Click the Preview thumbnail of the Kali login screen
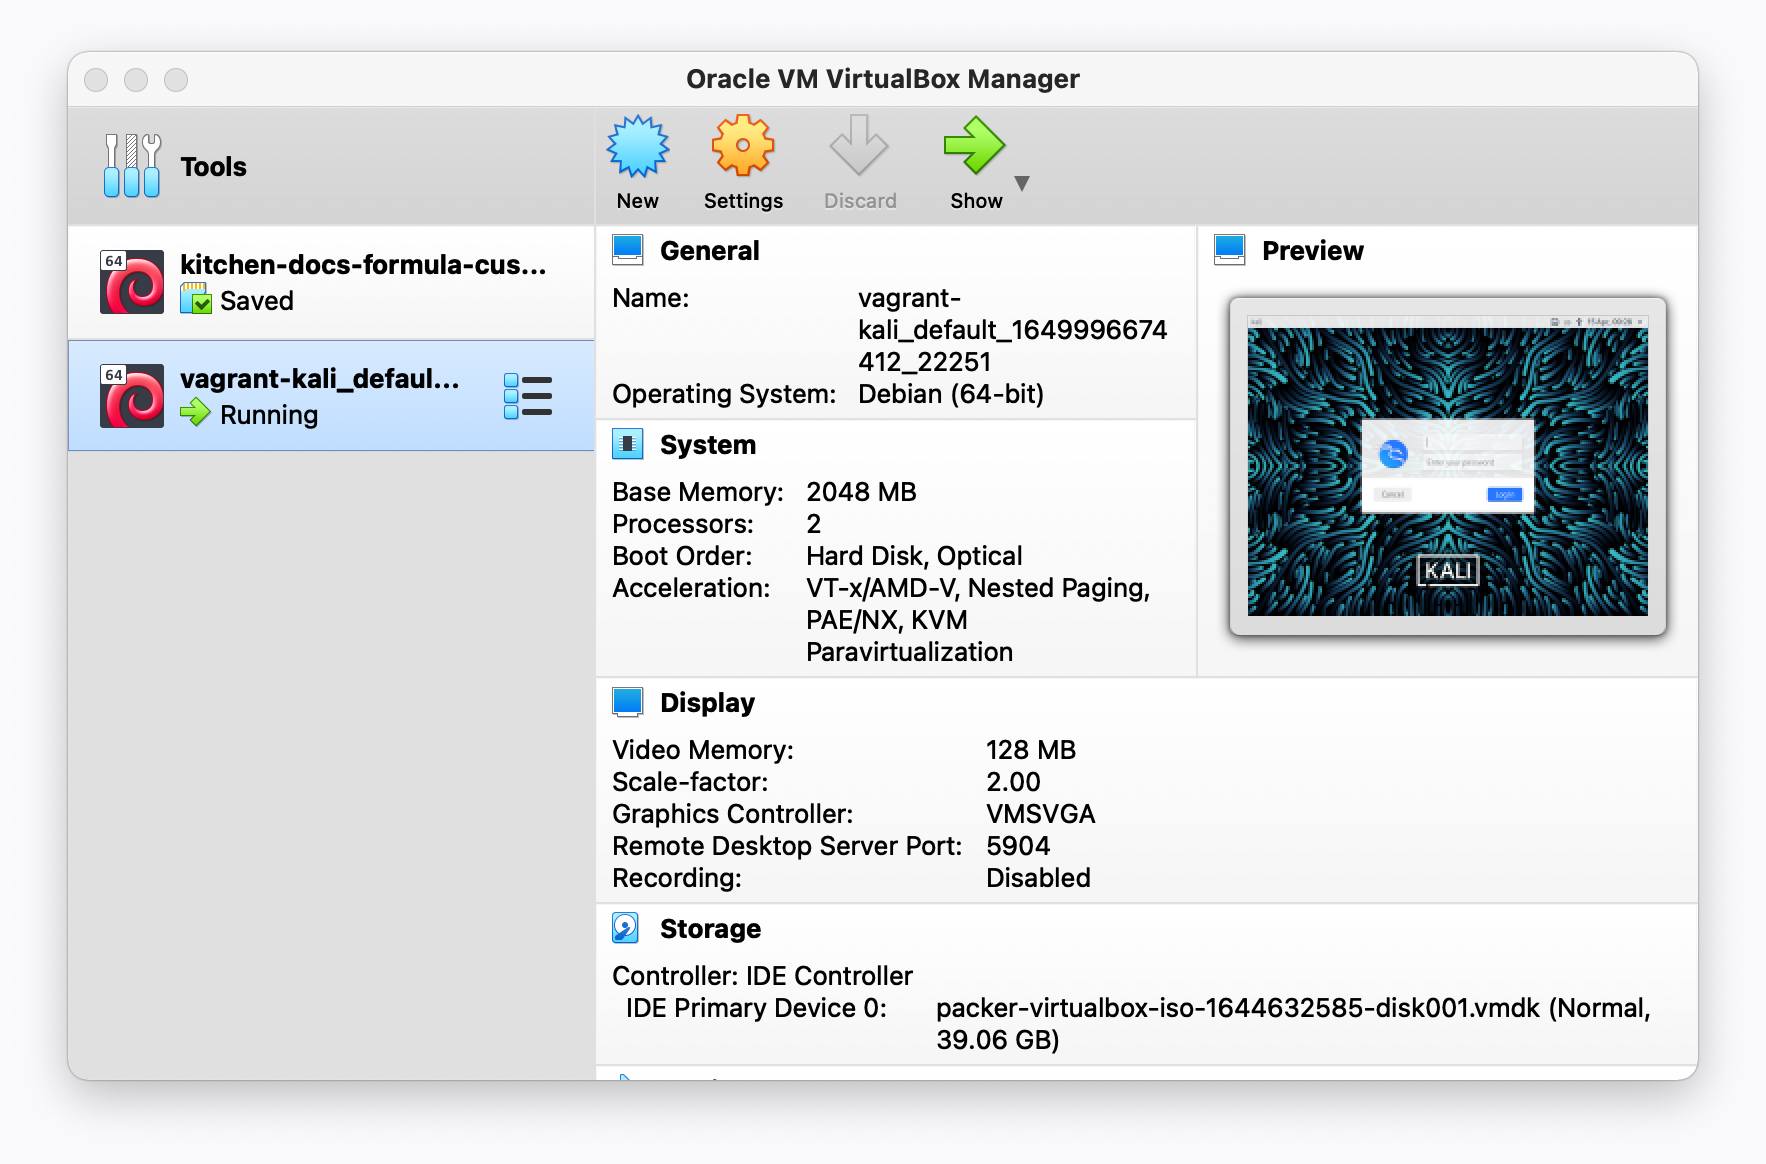The height and width of the screenshot is (1164, 1766). point(1447,466)
